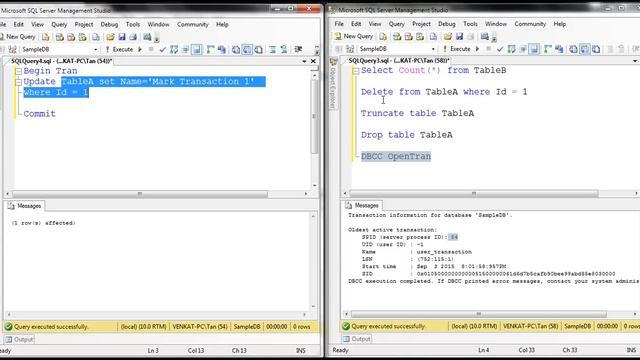Click Parse checkmark icon in SQLQuery4 window
This screenshot has height=360, width=640.
tap(162, 49)
